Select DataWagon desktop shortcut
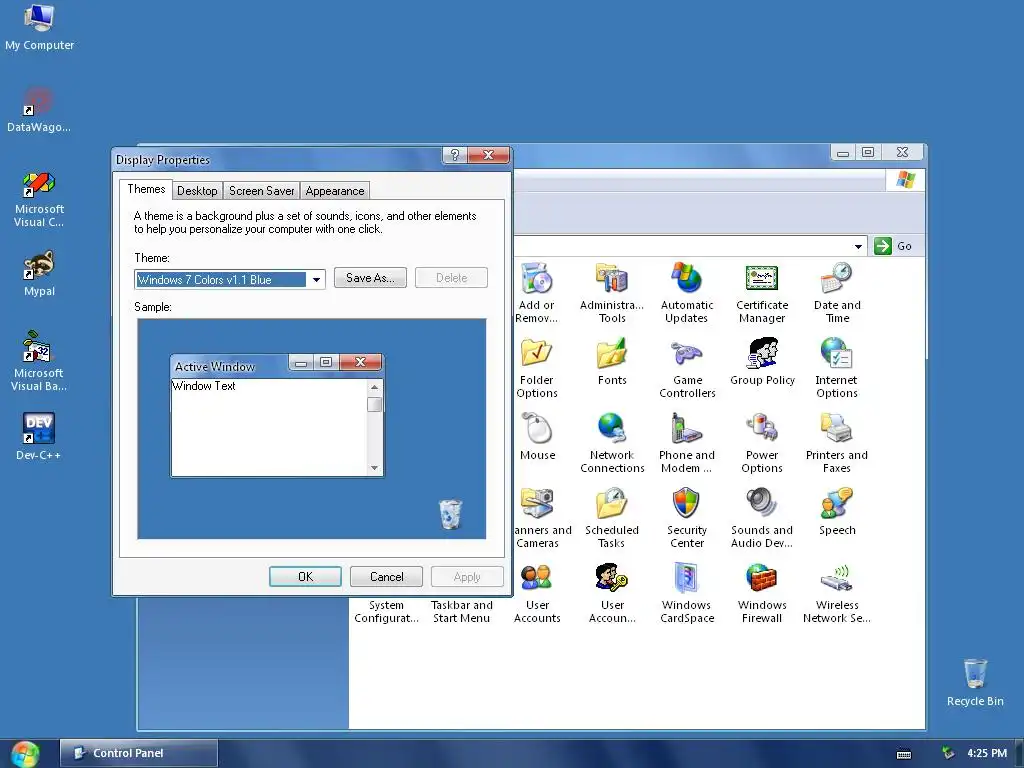The image size is (1024, 768). pos(39,110)
